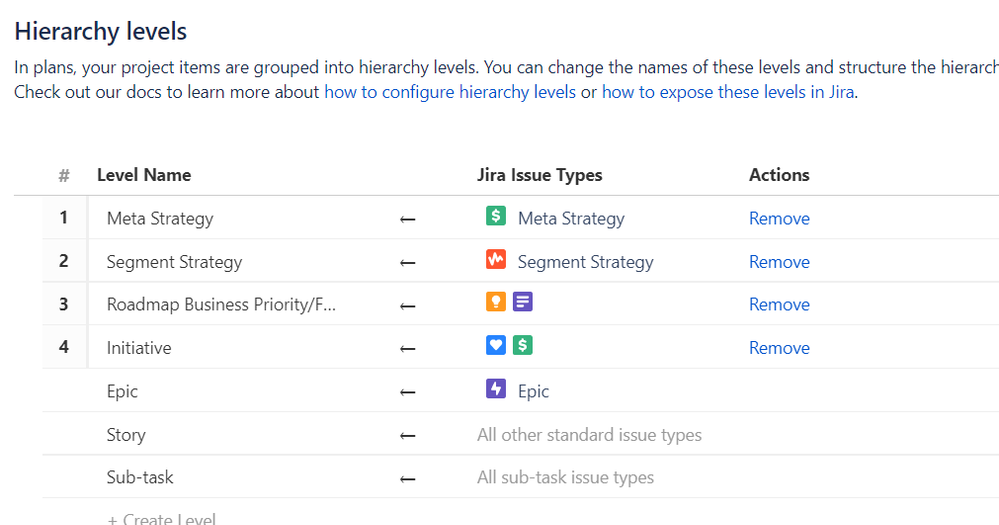Click the arrow in the Sub-task row

click(407, 479)
